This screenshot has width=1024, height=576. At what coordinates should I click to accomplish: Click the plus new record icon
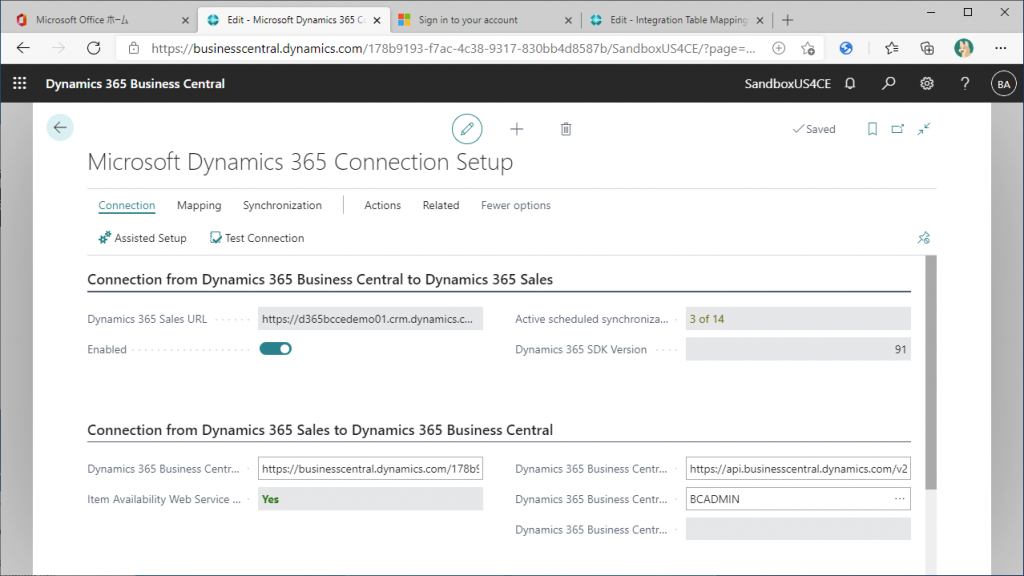click(x=517, y=129)
